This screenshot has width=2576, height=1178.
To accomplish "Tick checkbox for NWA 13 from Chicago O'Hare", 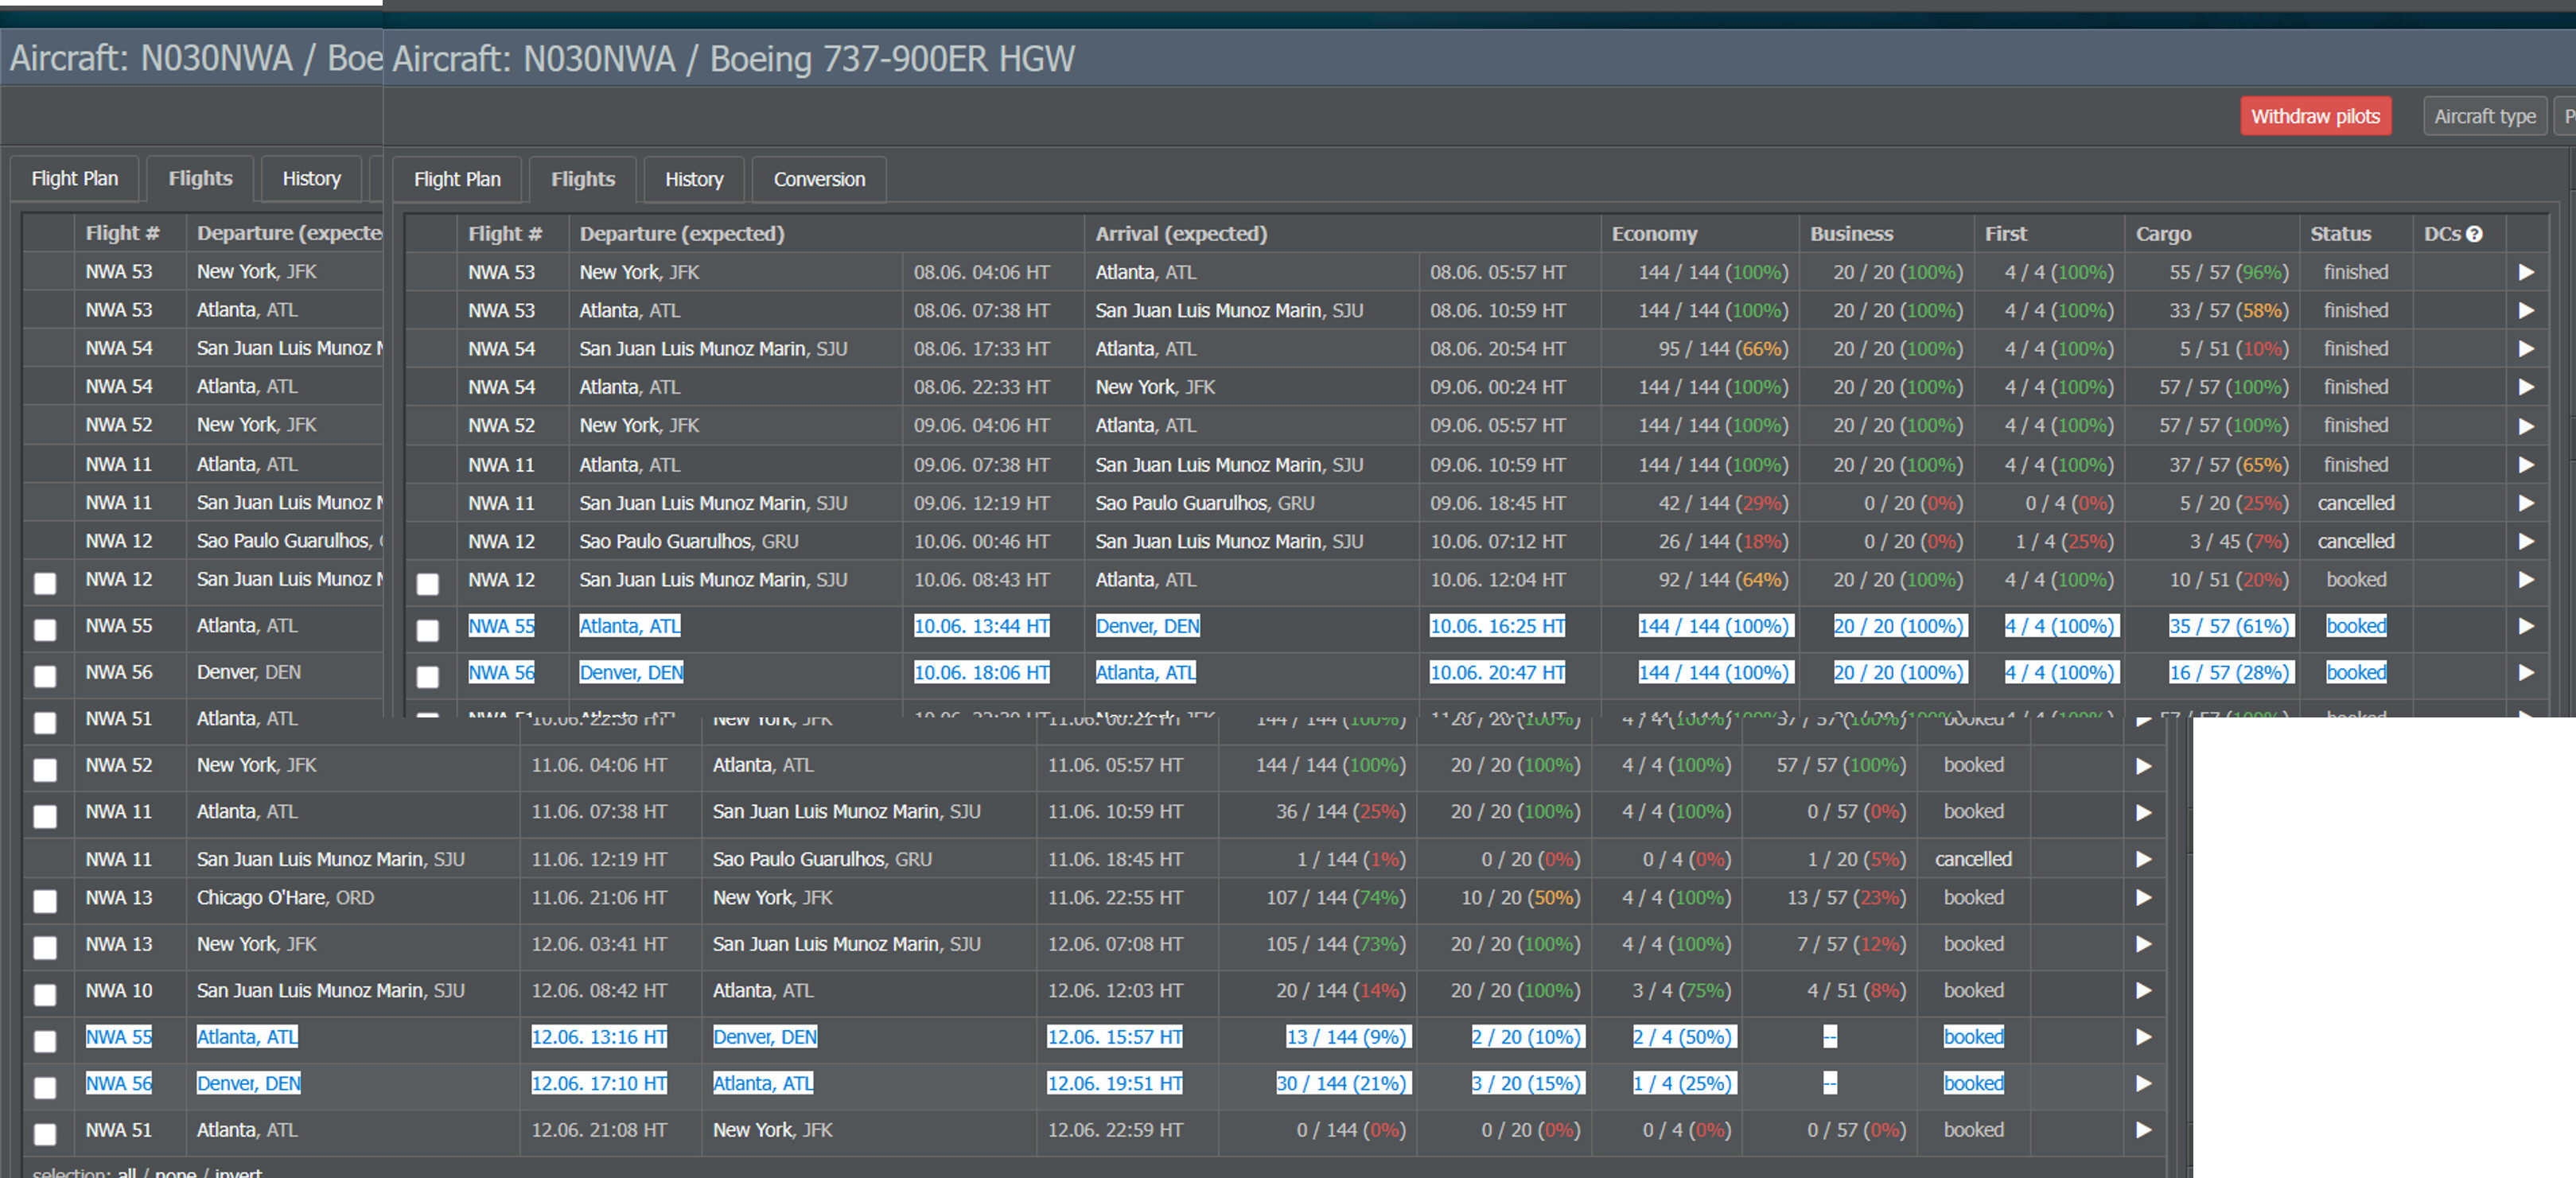I will (x=45, y=901).
